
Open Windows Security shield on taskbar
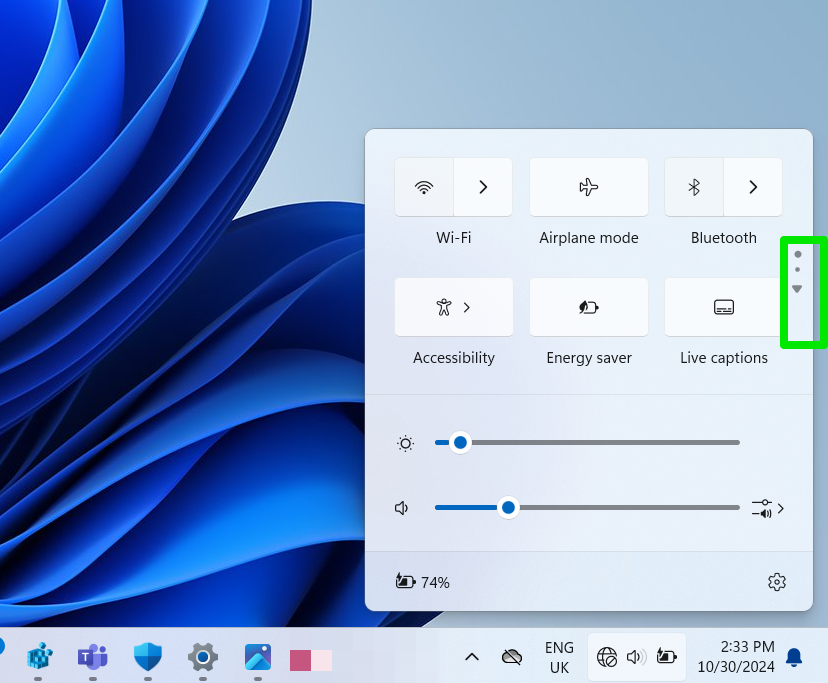click(148, 657)
